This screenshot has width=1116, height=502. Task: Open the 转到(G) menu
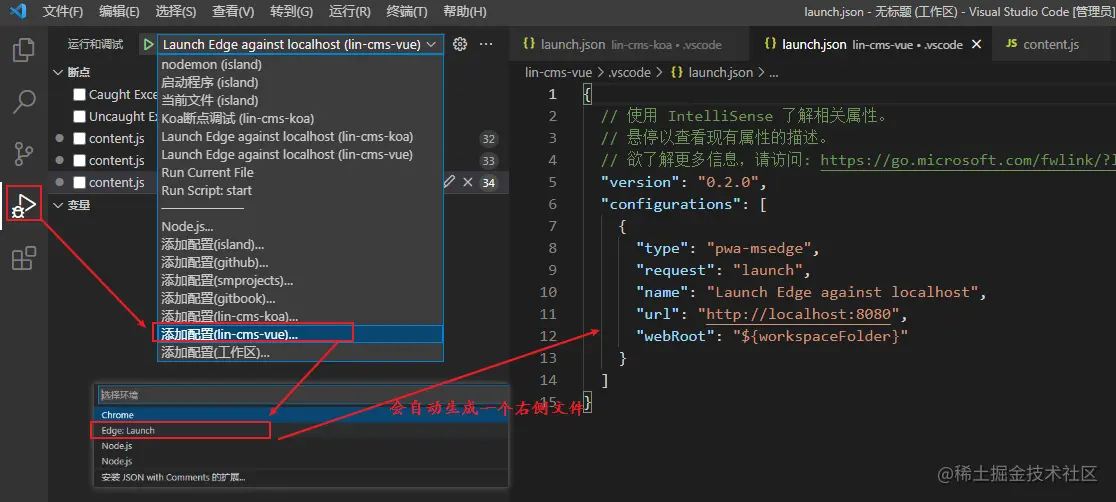(x=292, y=12)
